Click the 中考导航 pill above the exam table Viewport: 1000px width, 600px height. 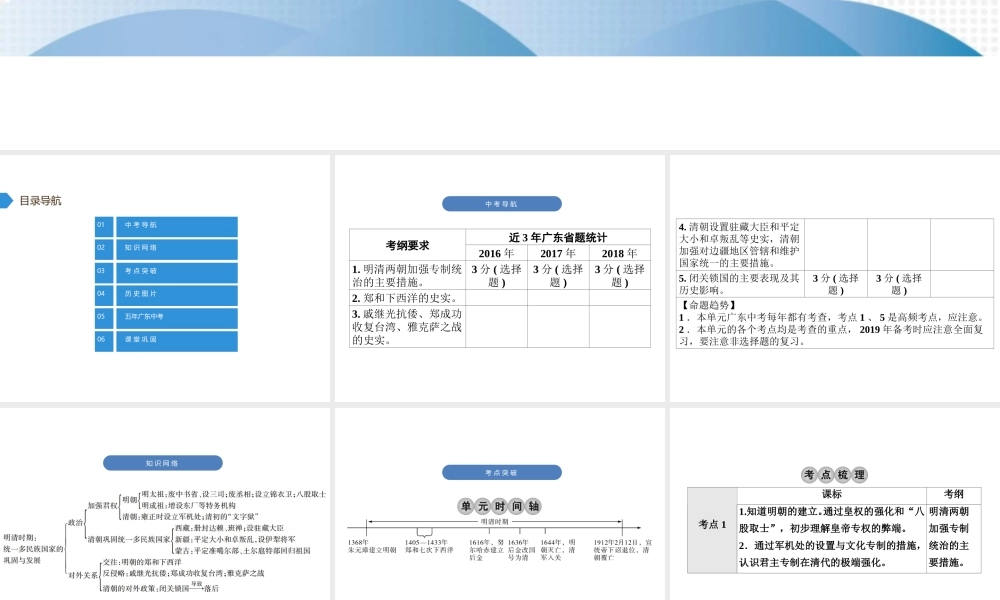[502, 204]
